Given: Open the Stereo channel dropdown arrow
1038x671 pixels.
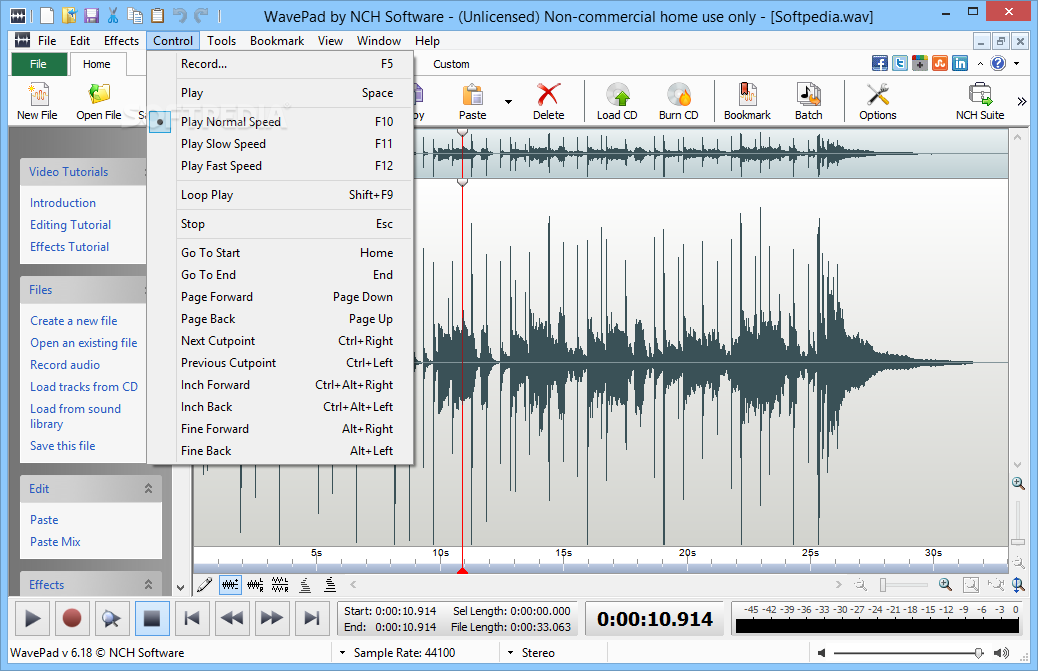Looking at the screenshot, I should click(510, 653).
